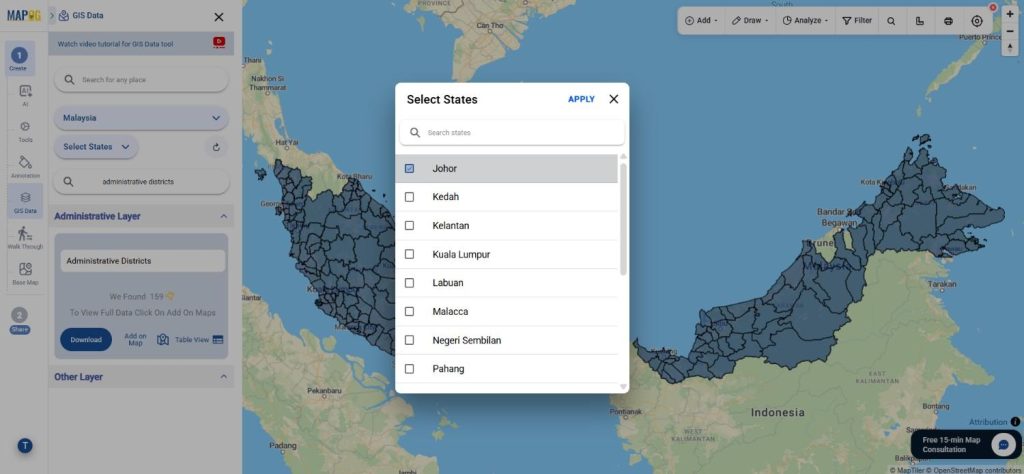
Task: Open the Analyze menu
Action: pos(805,21)
